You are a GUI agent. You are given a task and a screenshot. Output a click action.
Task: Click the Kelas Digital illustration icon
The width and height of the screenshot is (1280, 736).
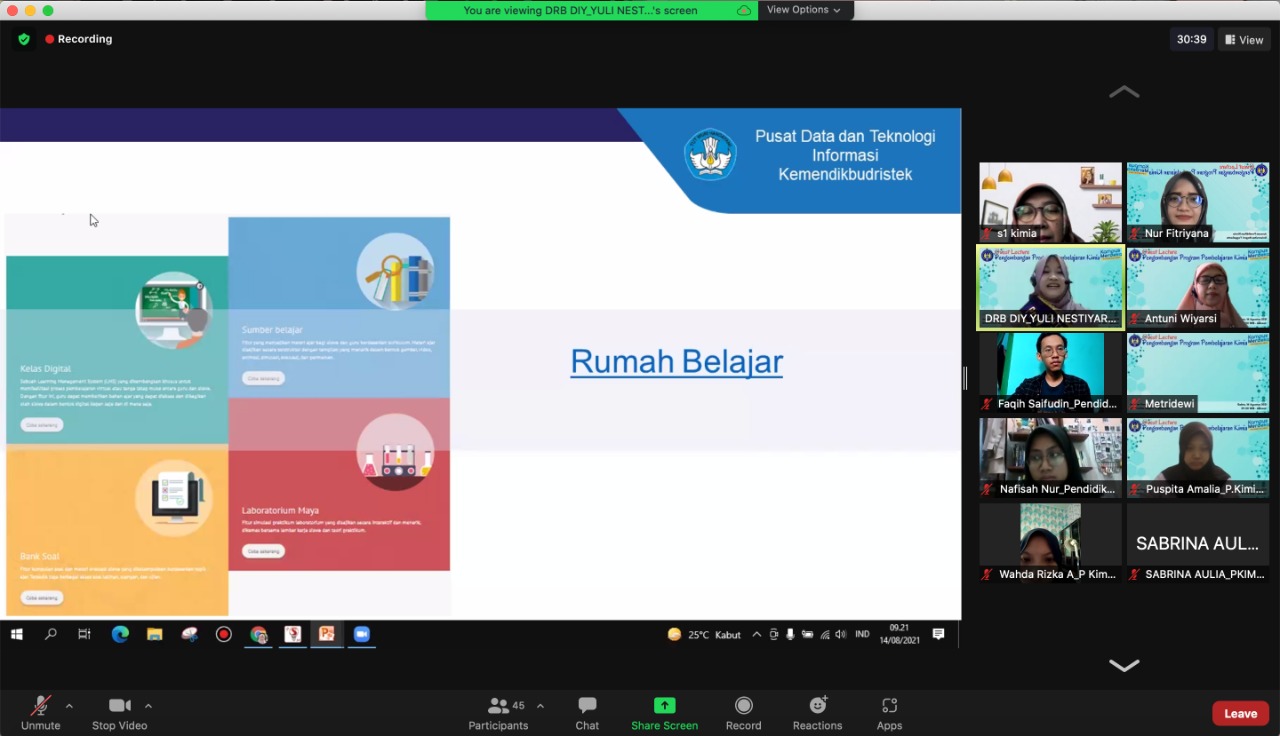tap(174, 310)
